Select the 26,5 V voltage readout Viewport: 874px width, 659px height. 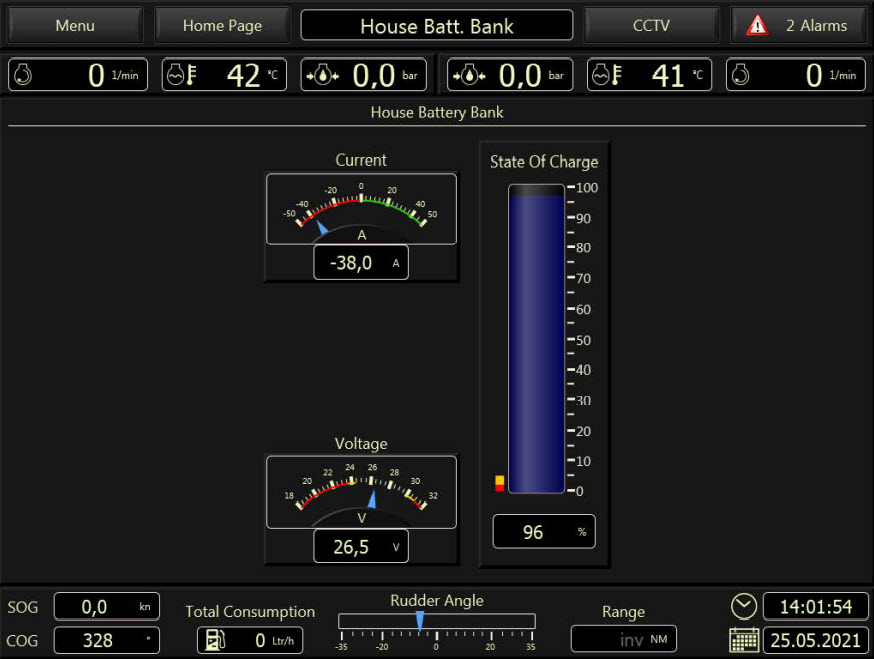click(360, 547)
